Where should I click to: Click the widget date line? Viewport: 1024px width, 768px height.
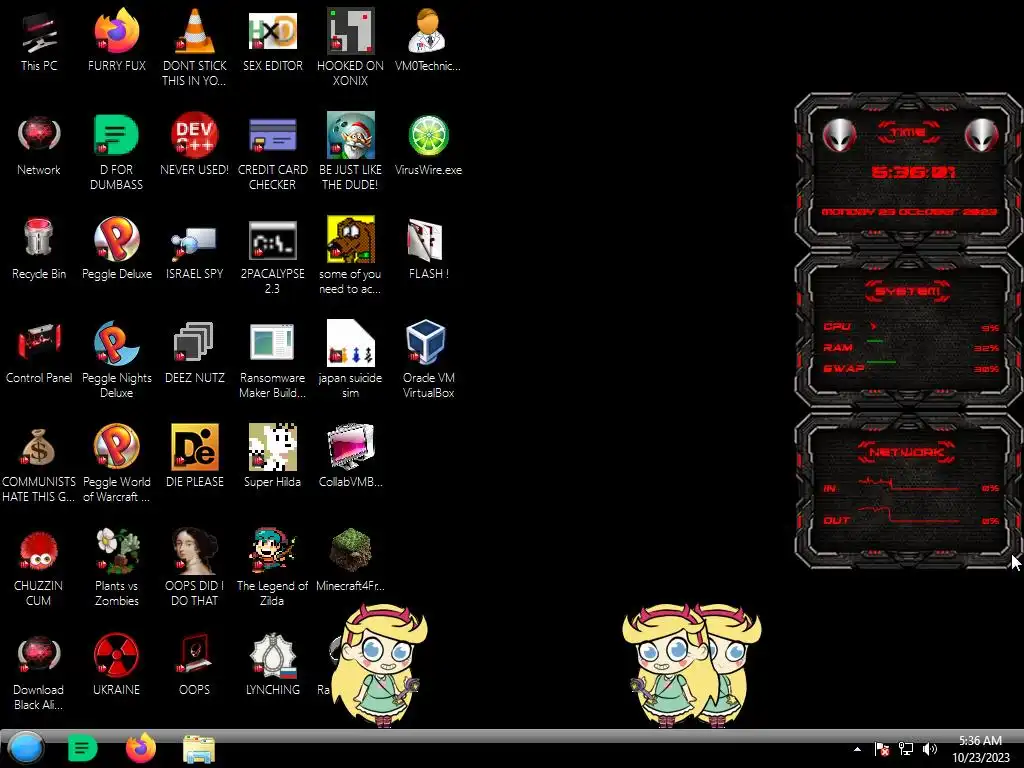(909, 212)
